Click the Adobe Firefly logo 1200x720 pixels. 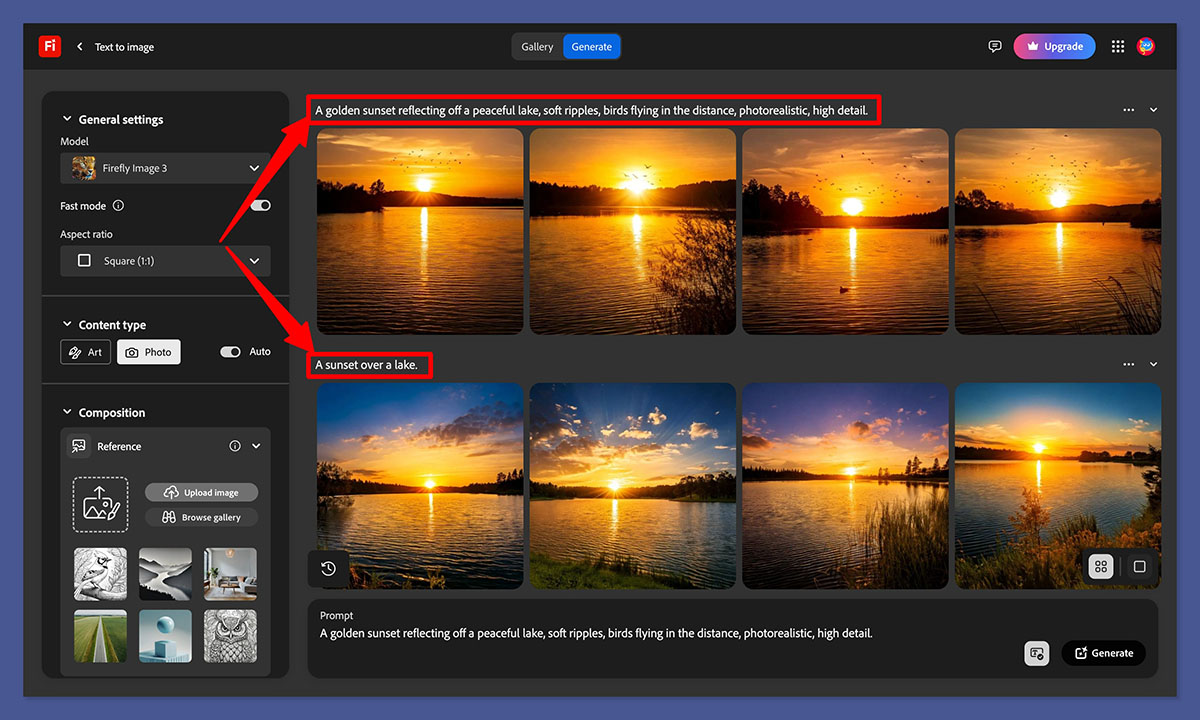(50, 46)
